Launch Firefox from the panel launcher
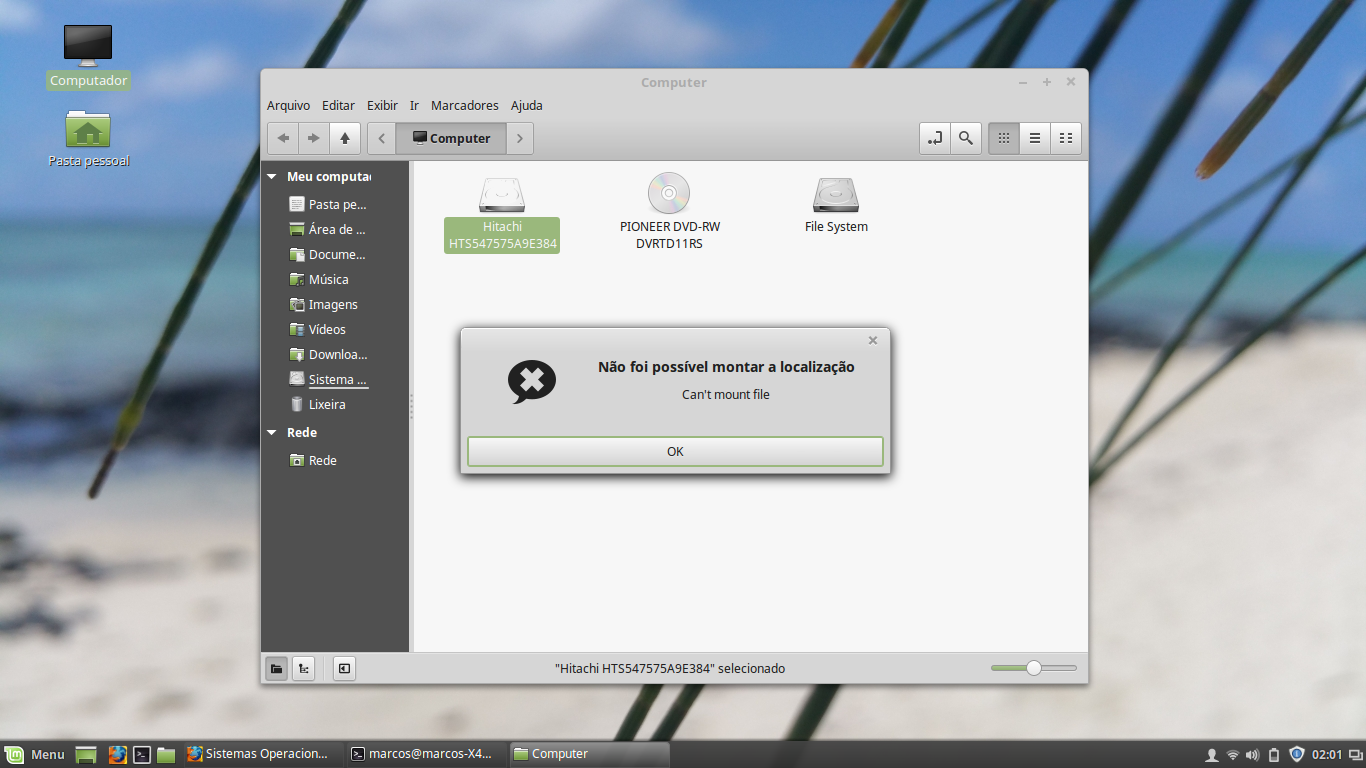 (118, 754)
